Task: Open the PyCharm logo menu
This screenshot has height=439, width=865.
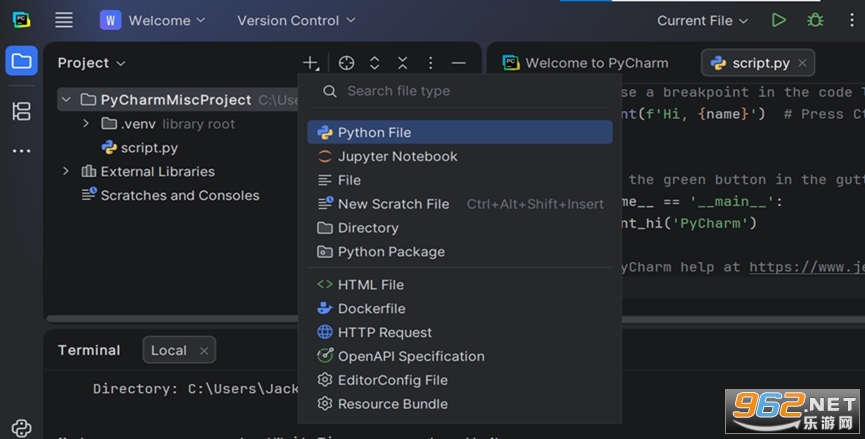Action: pyautogui.click(x=22, y=20)
